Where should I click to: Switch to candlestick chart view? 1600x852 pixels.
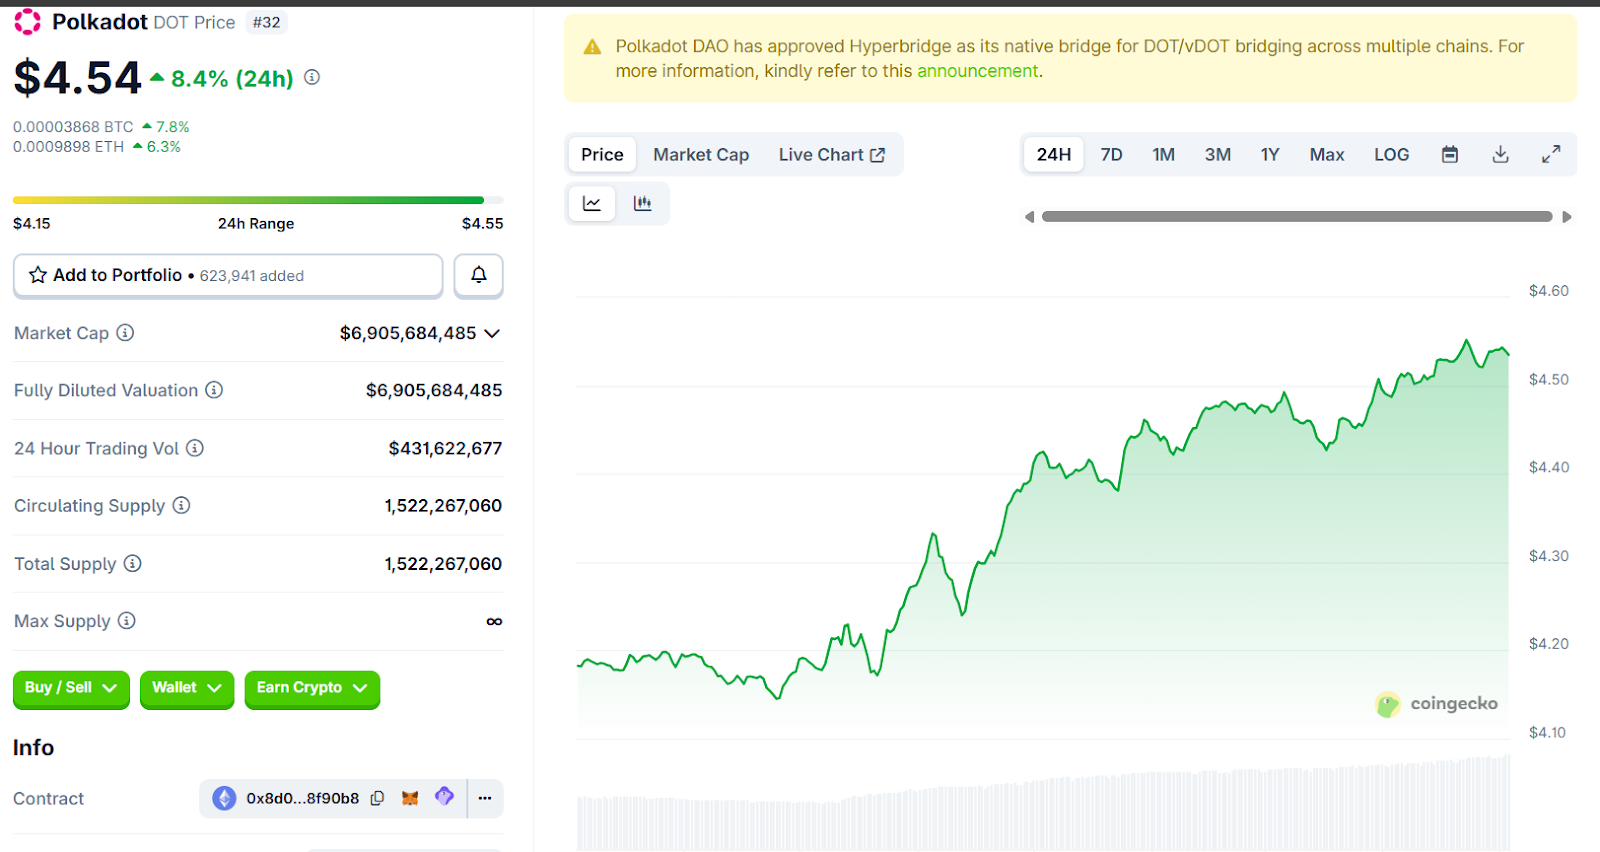tap(643, 204)
